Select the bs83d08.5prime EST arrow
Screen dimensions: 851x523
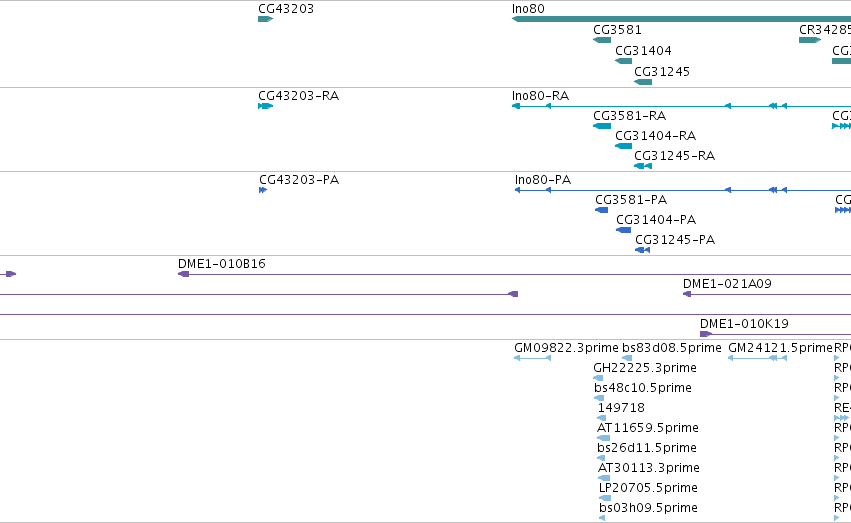click(x=627, y=358)
